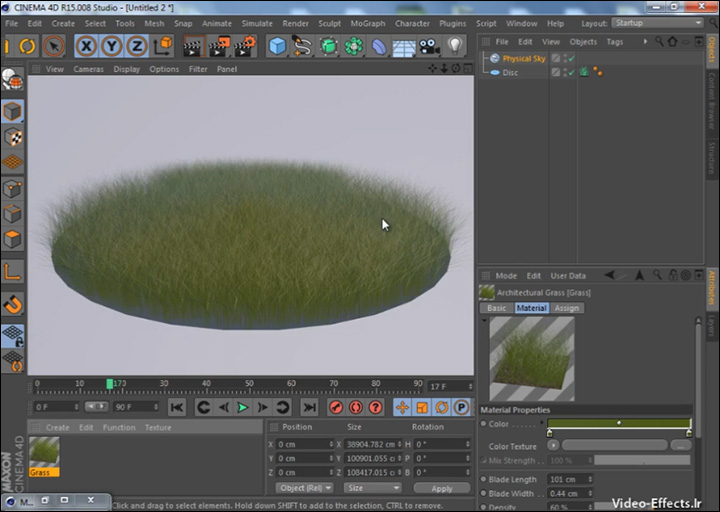Add a camera object
The width and height of the screenshot is (720, 512).
(429, 46)
